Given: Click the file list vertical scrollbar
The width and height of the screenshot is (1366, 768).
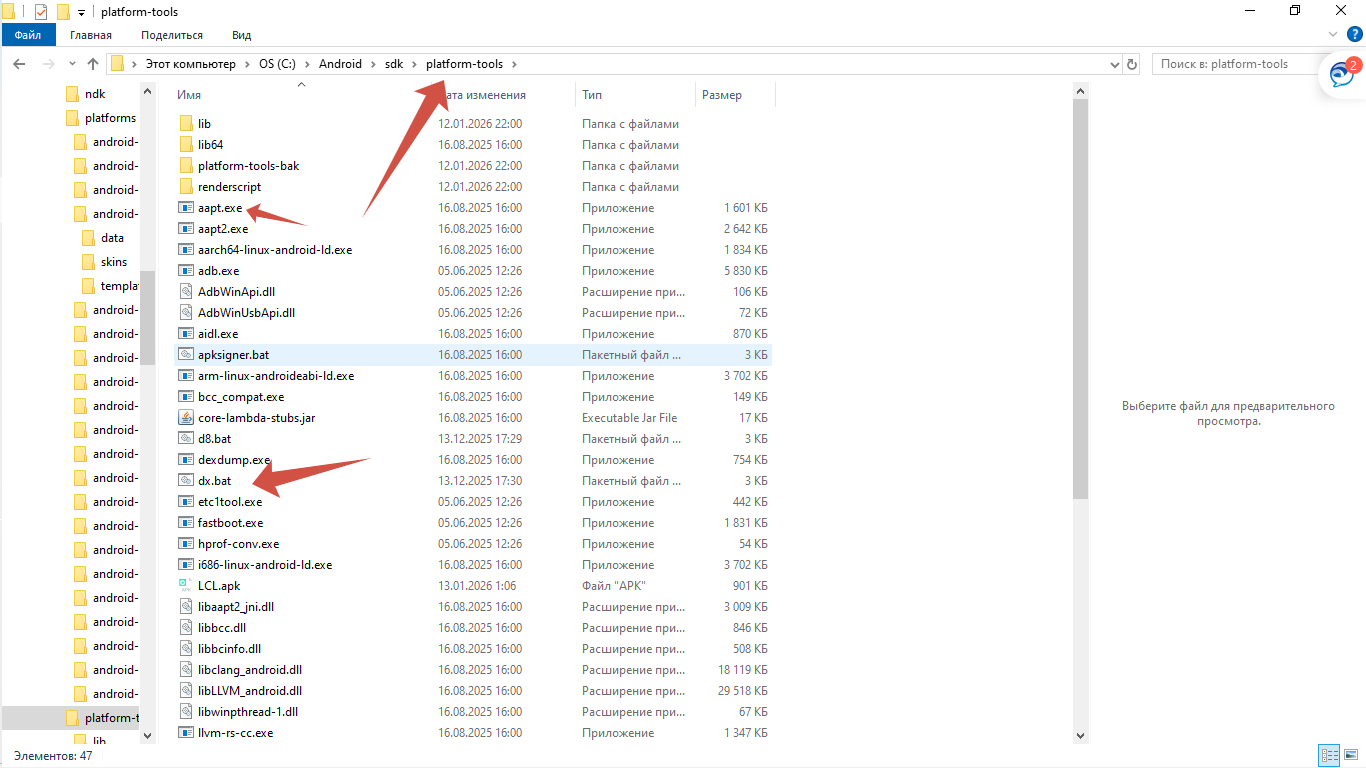Looking at the screenshot, I should tap(1080, 300).
